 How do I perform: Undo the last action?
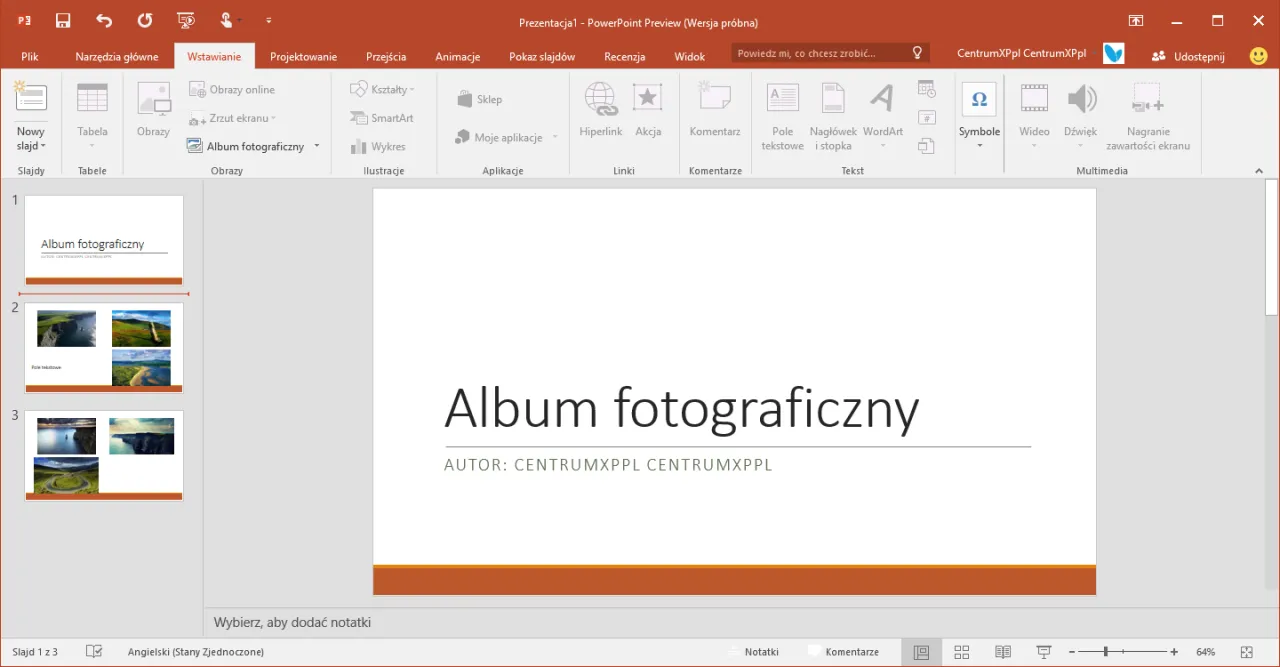[104, 20]
